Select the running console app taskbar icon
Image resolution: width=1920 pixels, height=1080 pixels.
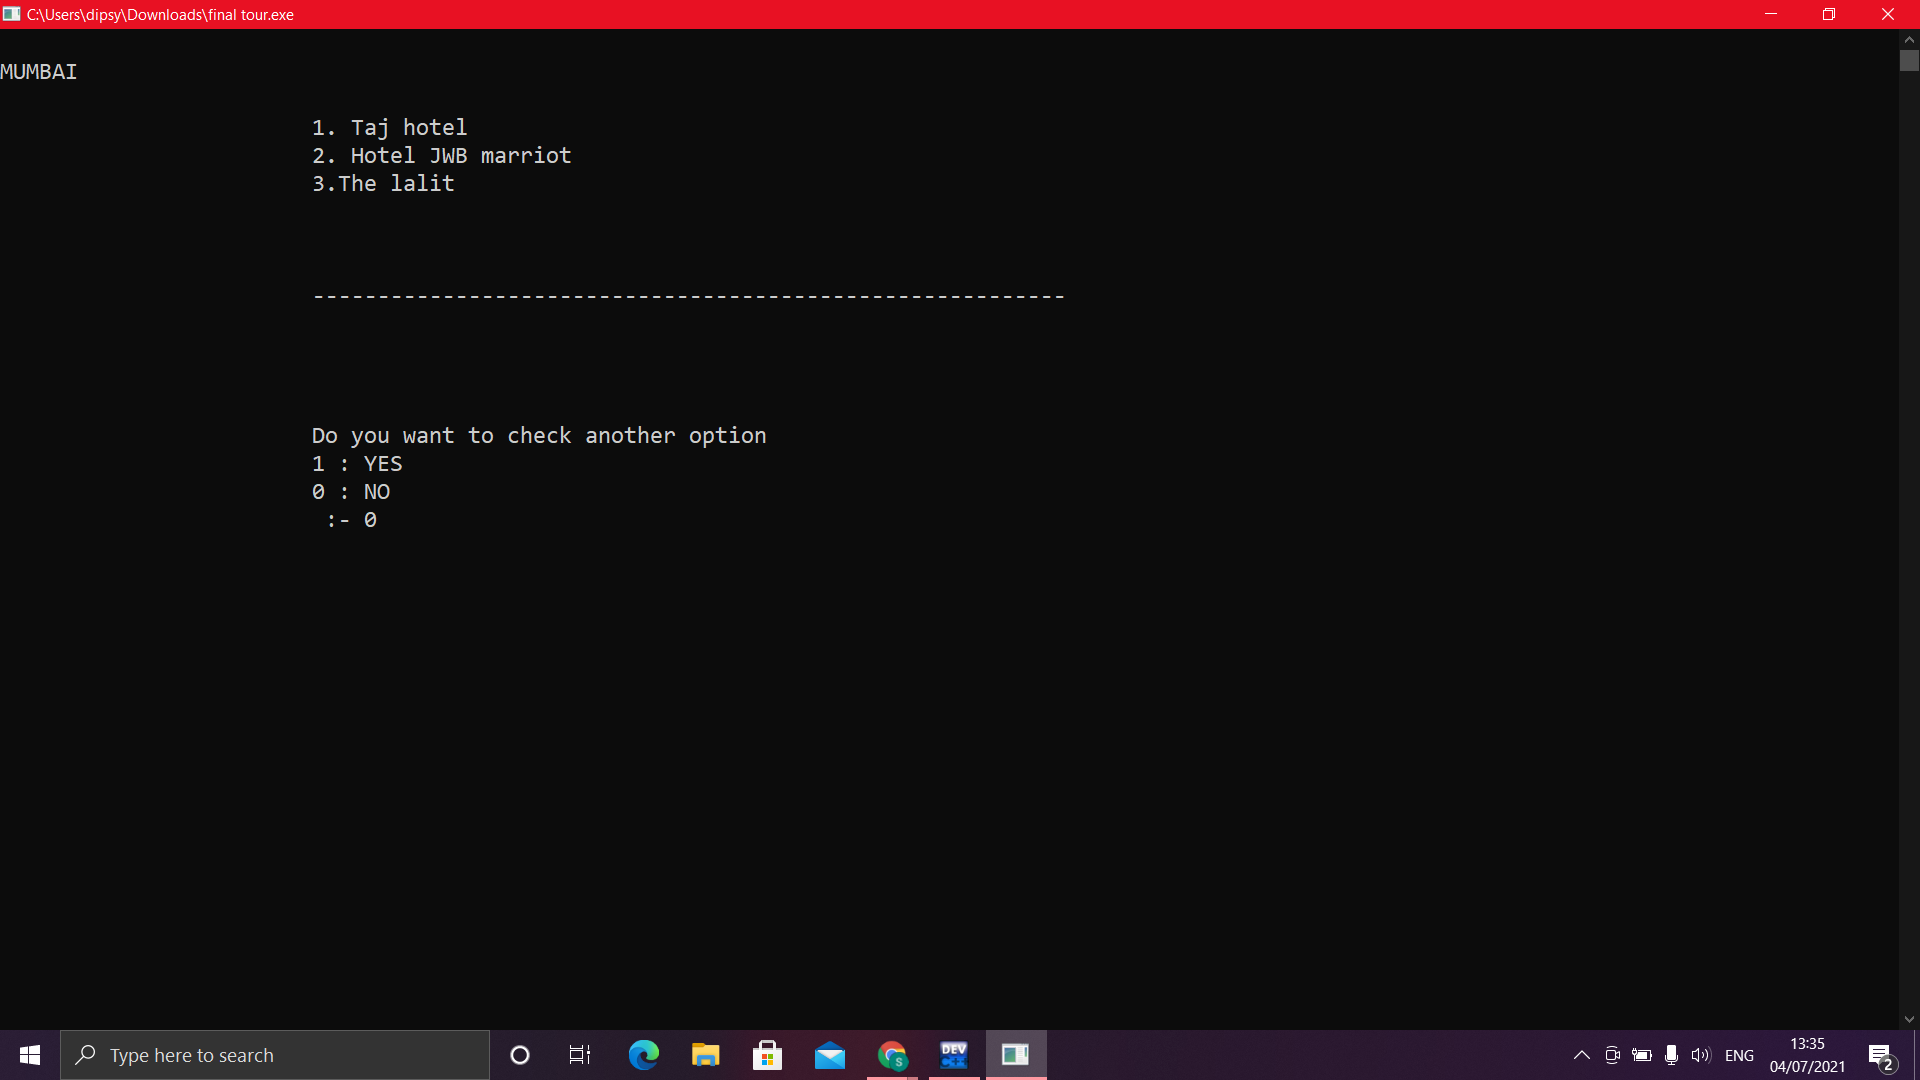[1016, 1055]
